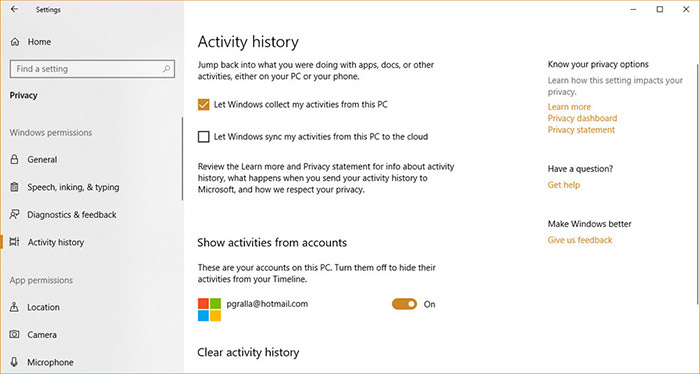Open the Privacy dashboard link

click(582, 118)
